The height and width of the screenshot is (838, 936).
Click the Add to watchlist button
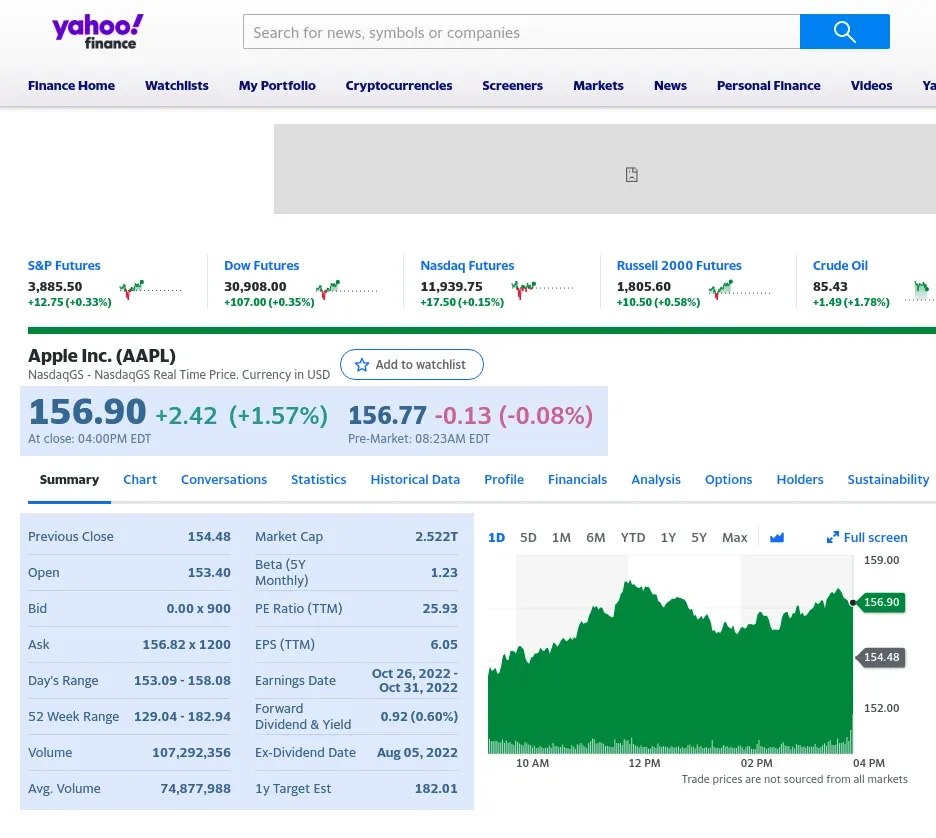tap(411, 365)
